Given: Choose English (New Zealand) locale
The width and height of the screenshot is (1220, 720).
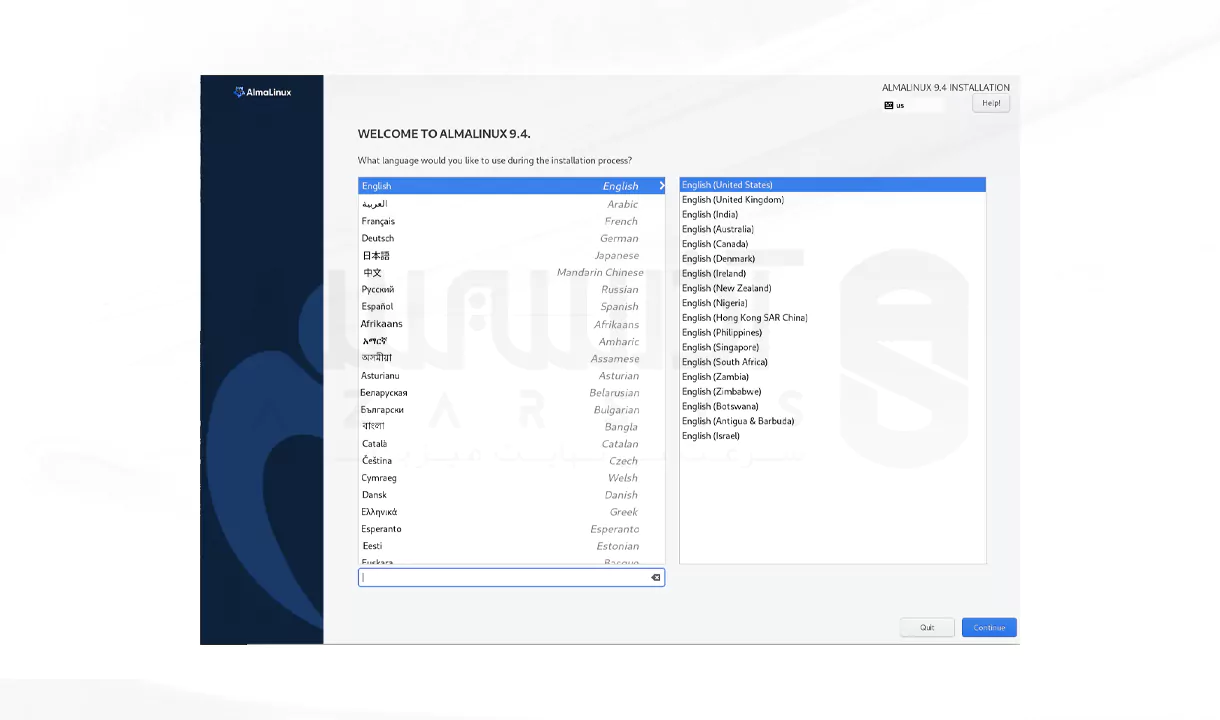Looking at the screenshot, I should 832,288.
